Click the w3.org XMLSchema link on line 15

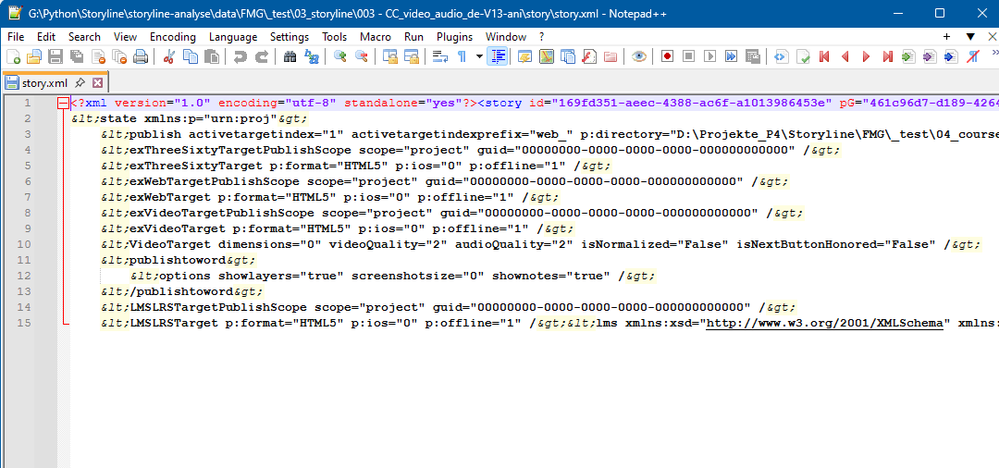click(825, 323)
